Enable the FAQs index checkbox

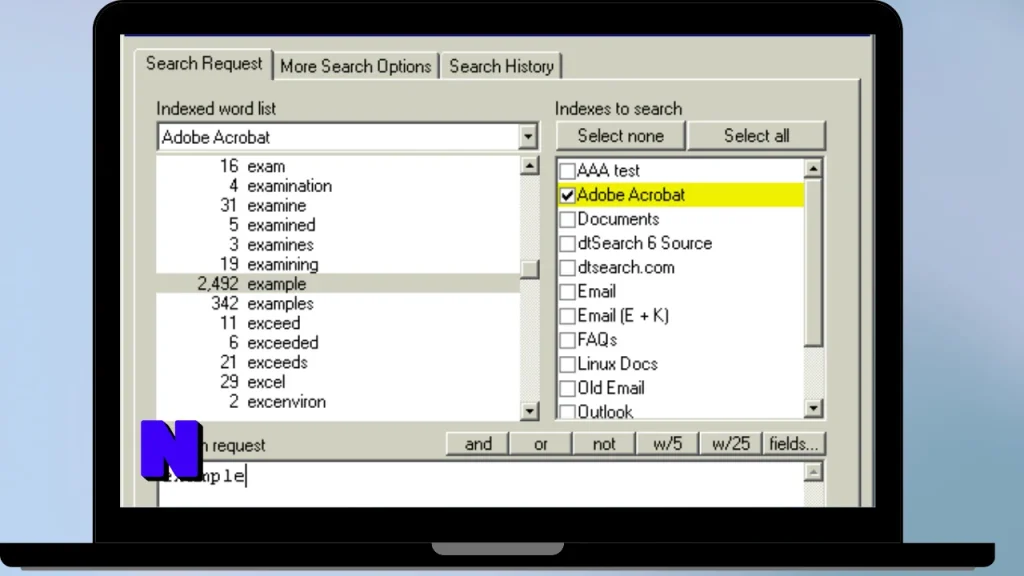point(567,340)
